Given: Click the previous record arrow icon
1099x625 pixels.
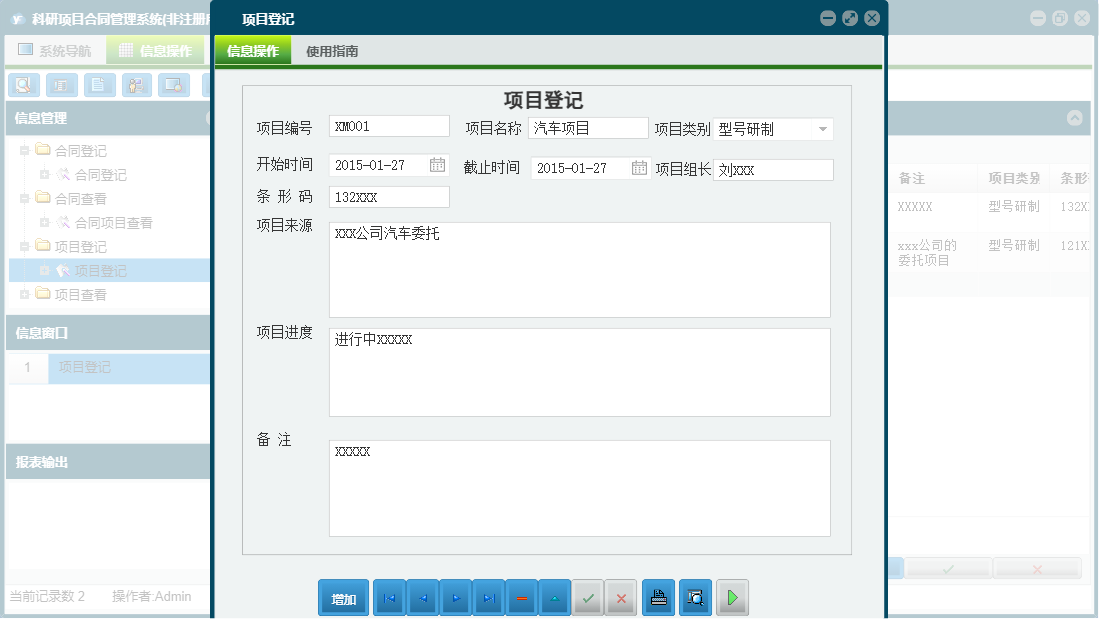Looking at the screenshot, I should 422,597.
